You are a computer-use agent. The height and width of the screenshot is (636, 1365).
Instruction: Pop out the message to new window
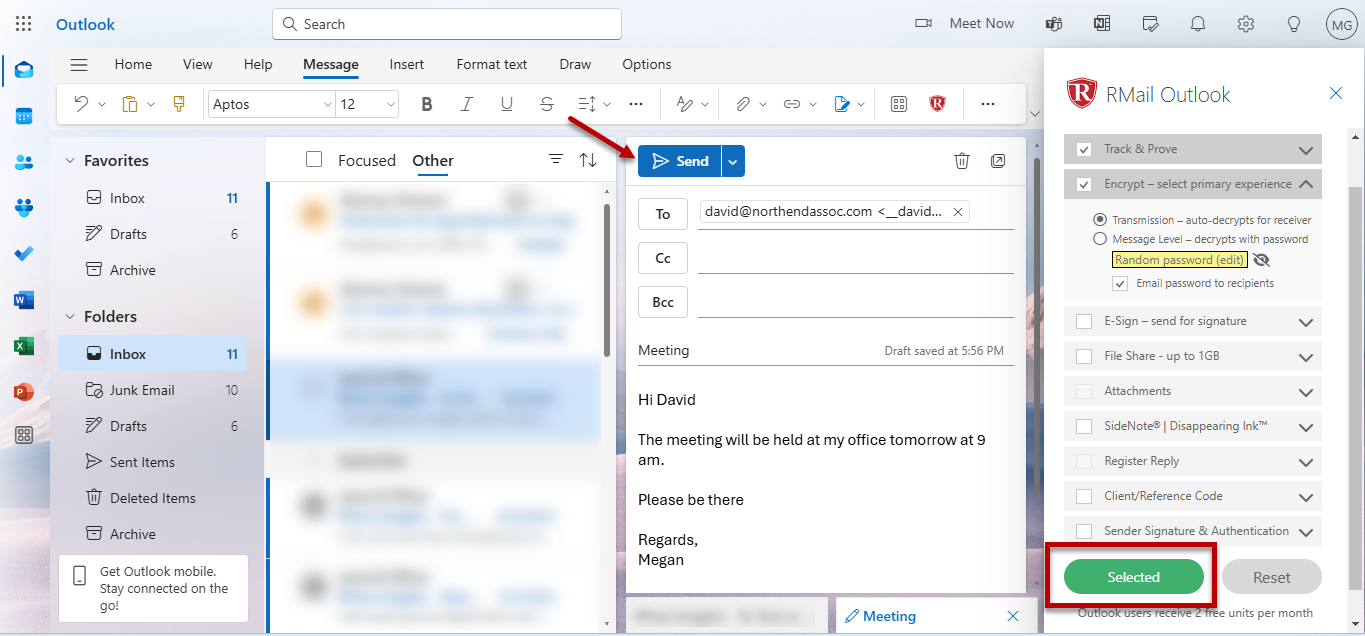tap(997, 161)
